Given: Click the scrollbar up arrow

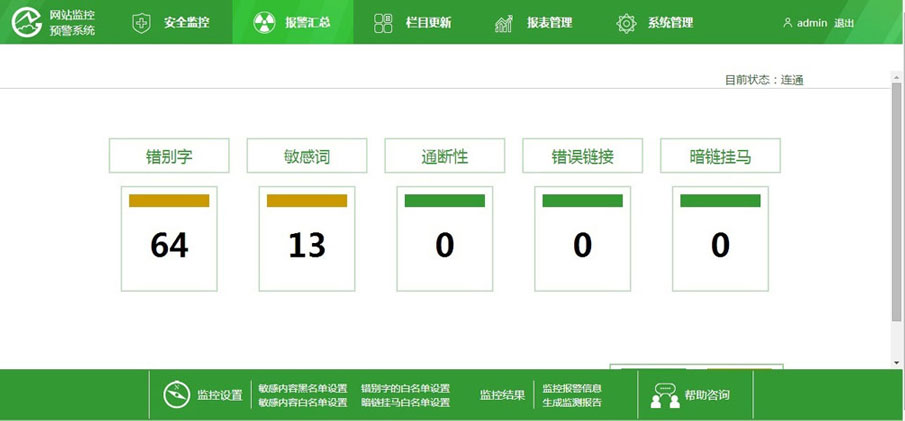Looking at the screenshot, I should pyautogui.click(x=896, y=77).
